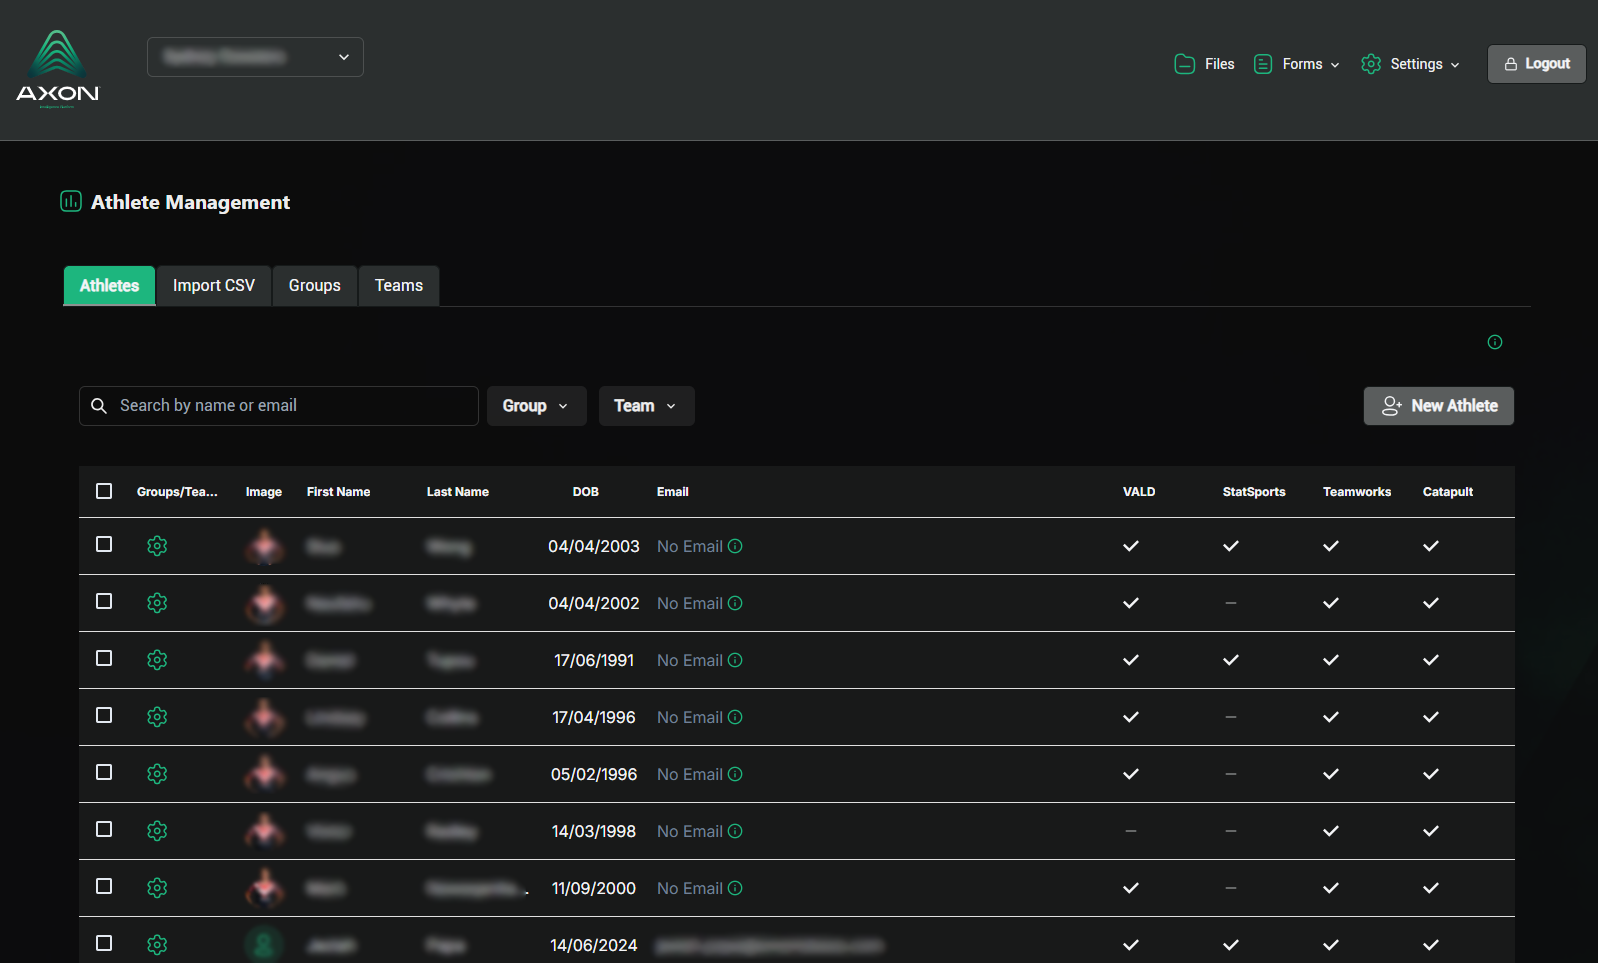
Task: Select checkbox for athlete born 17/06/1991
Action: click(104, 658)
